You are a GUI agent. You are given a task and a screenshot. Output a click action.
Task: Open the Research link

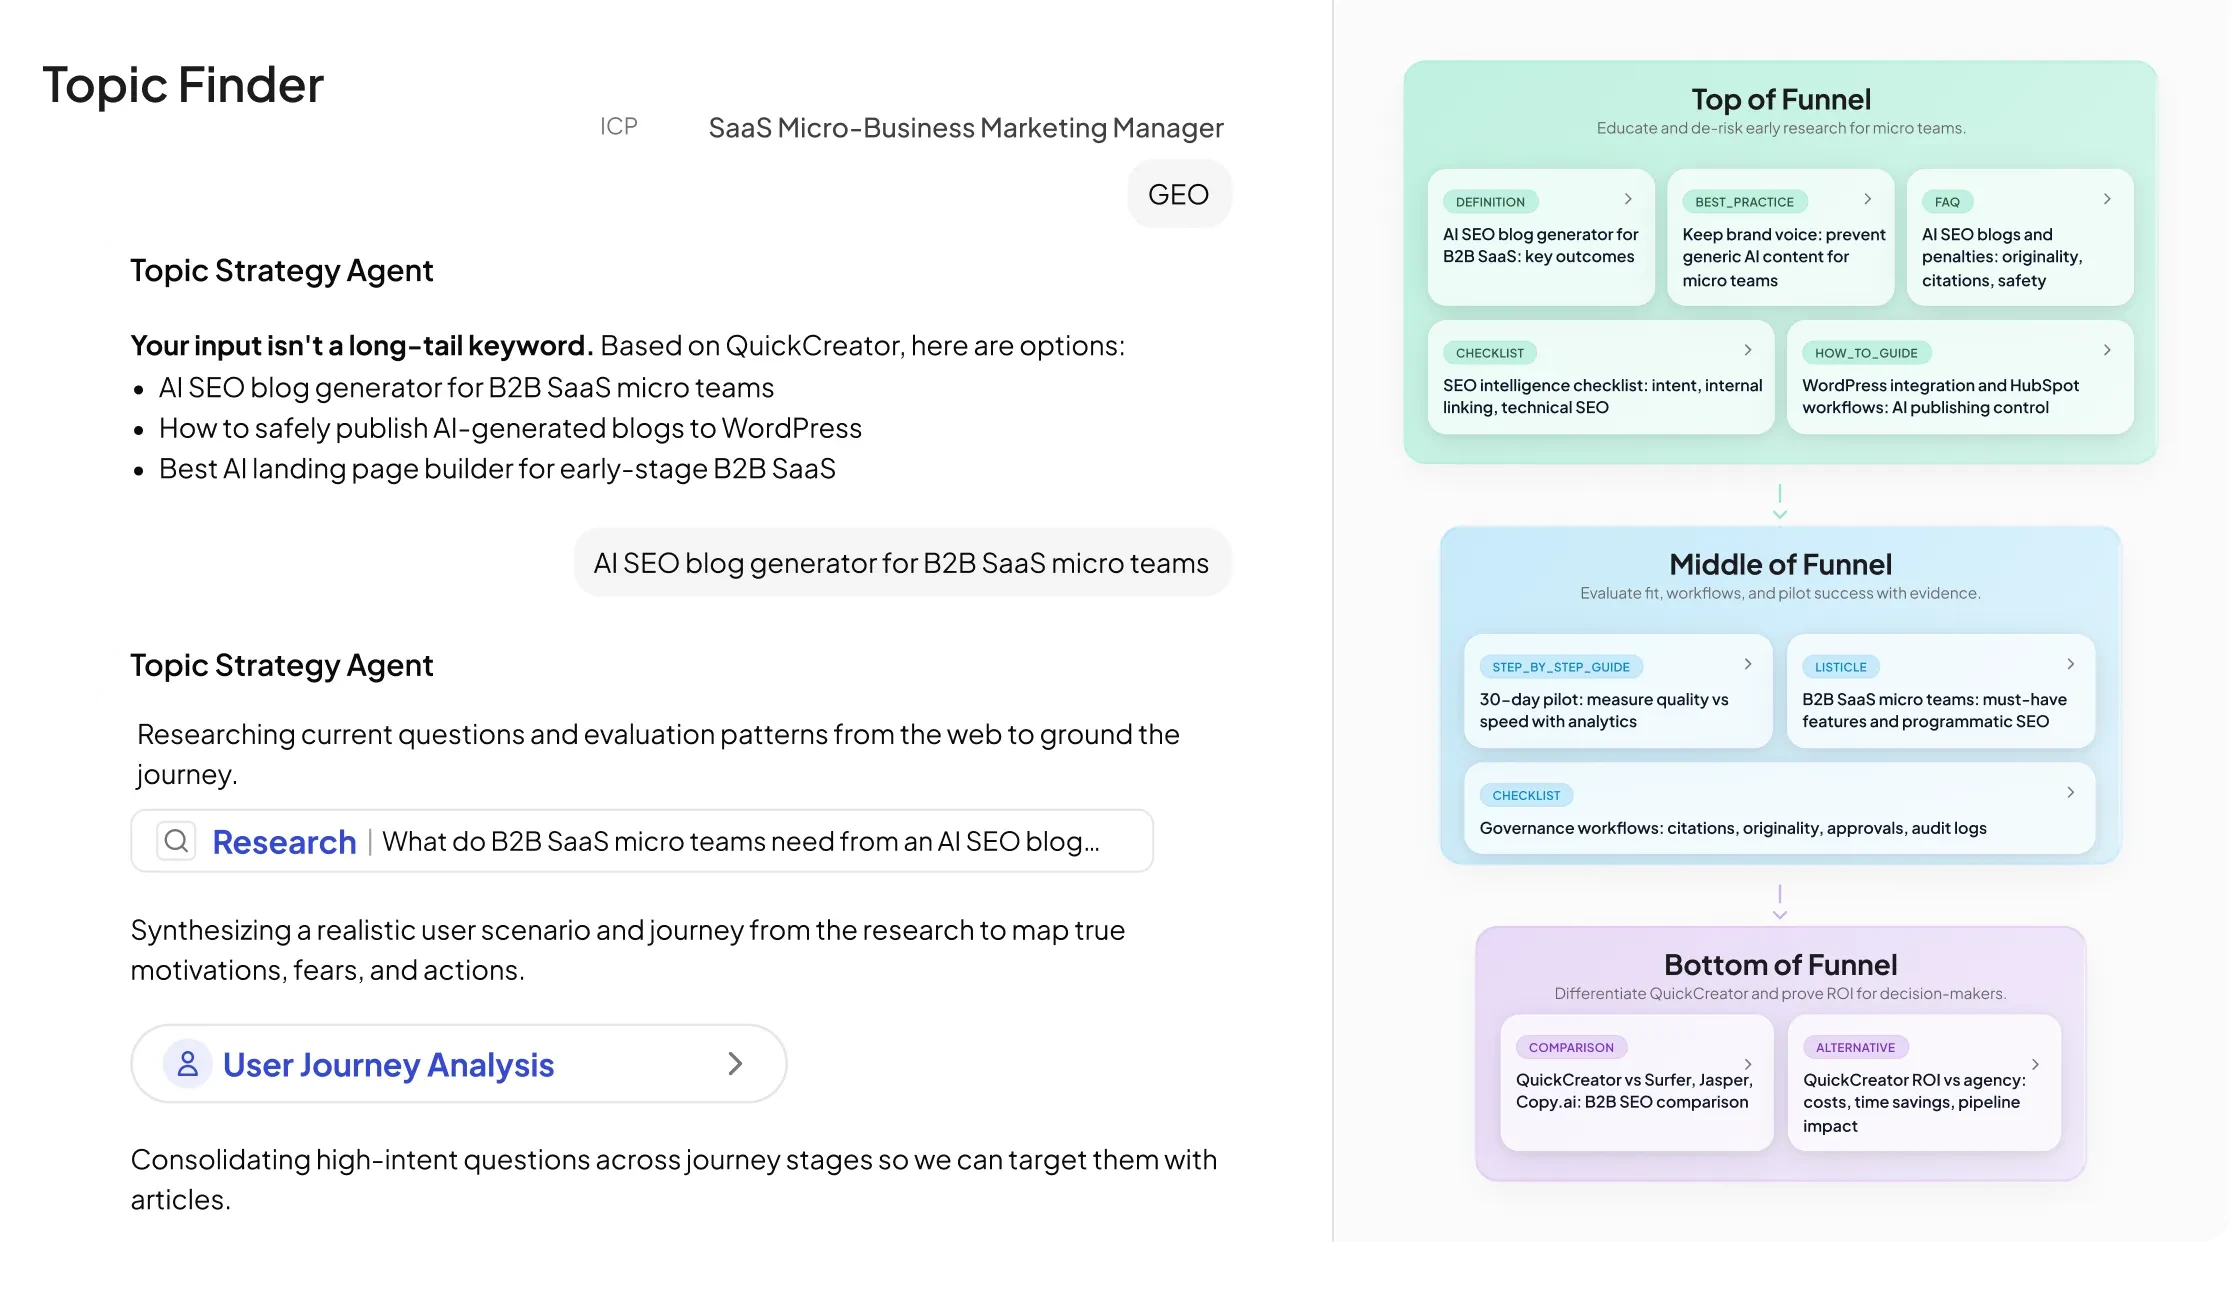[x=284, y=842]
